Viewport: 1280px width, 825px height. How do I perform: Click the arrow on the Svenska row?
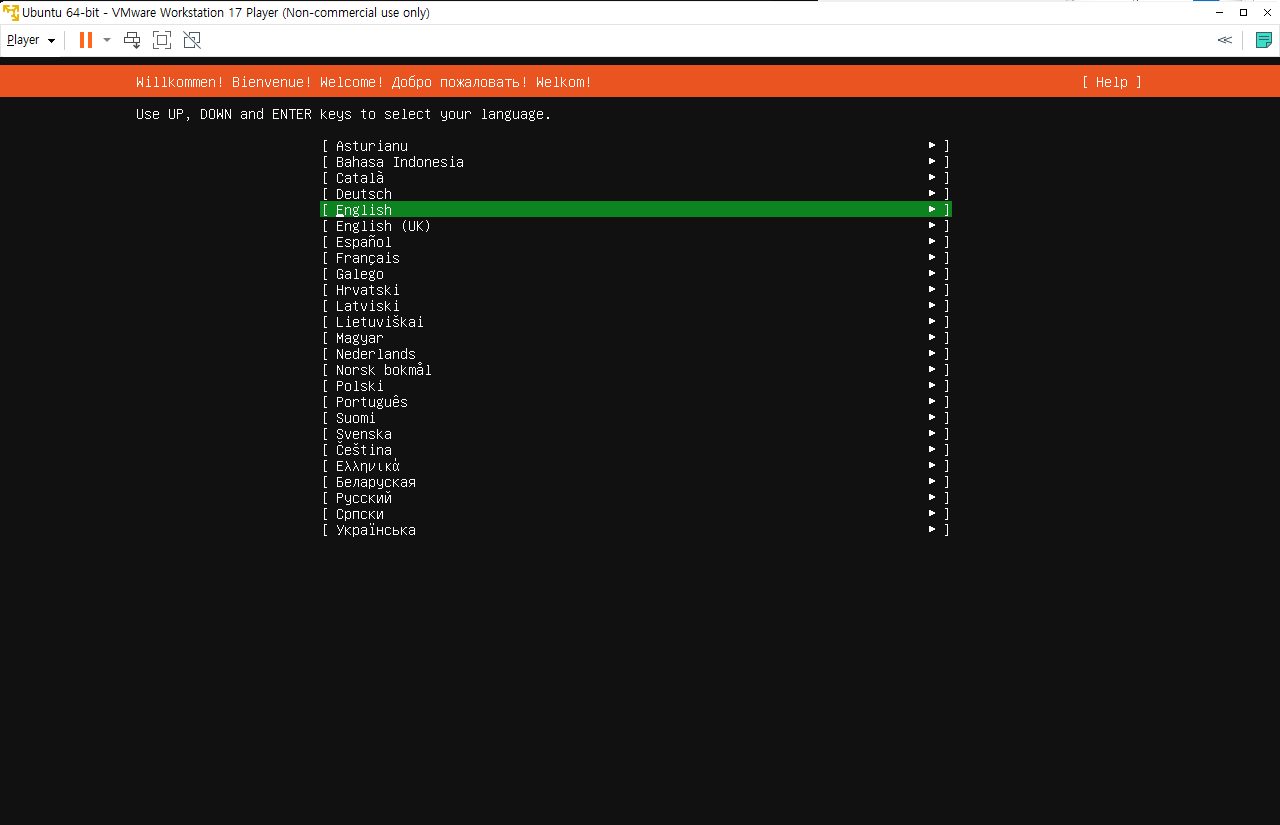[932, 434]
